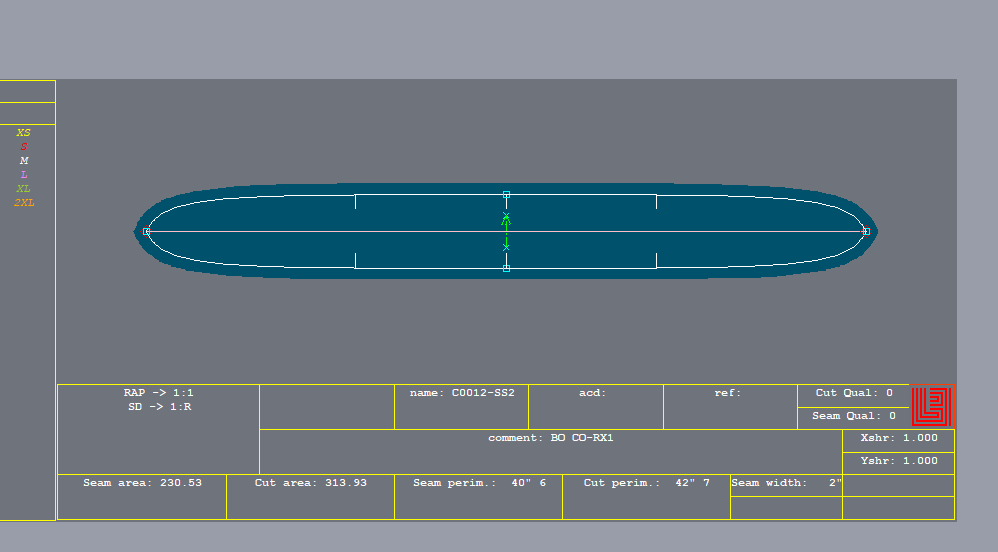Click the left tip point of the piece
The image size is (998, 552).
click(146, 231)
